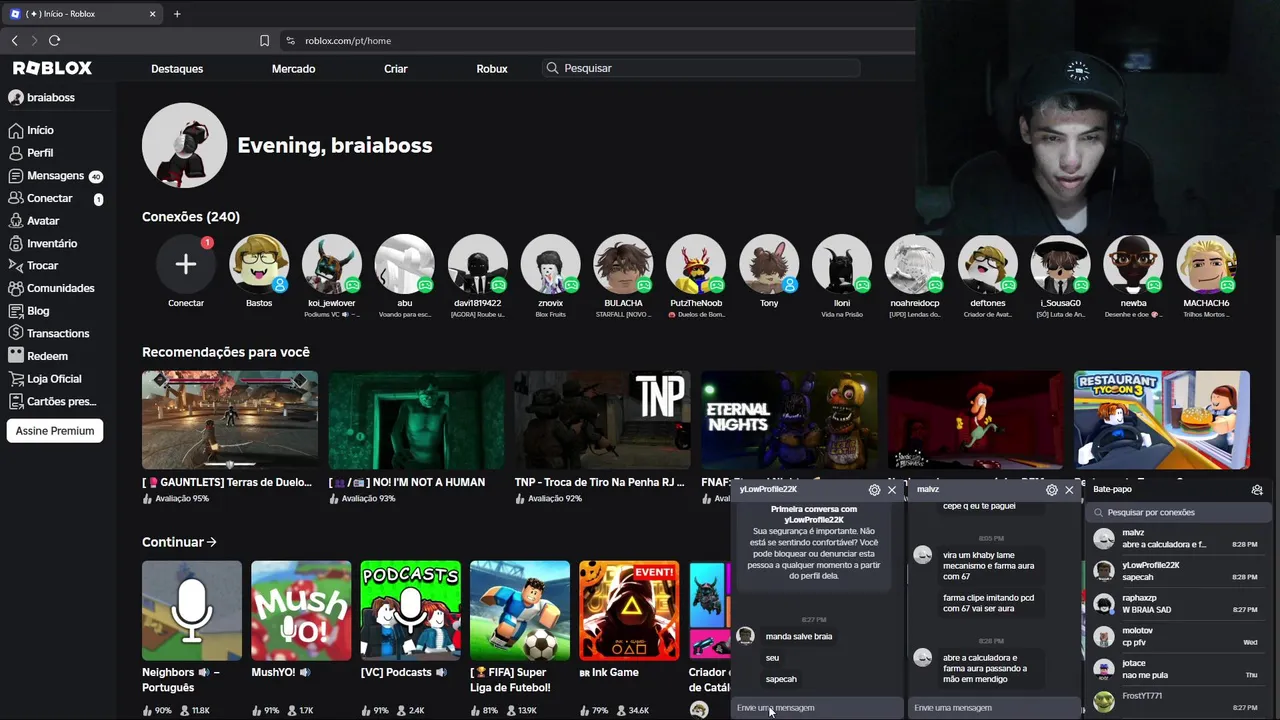Click the Roblox logo
Image resolution: width=1280 pixels, height=720 pixels.
[x=52, y=68]
